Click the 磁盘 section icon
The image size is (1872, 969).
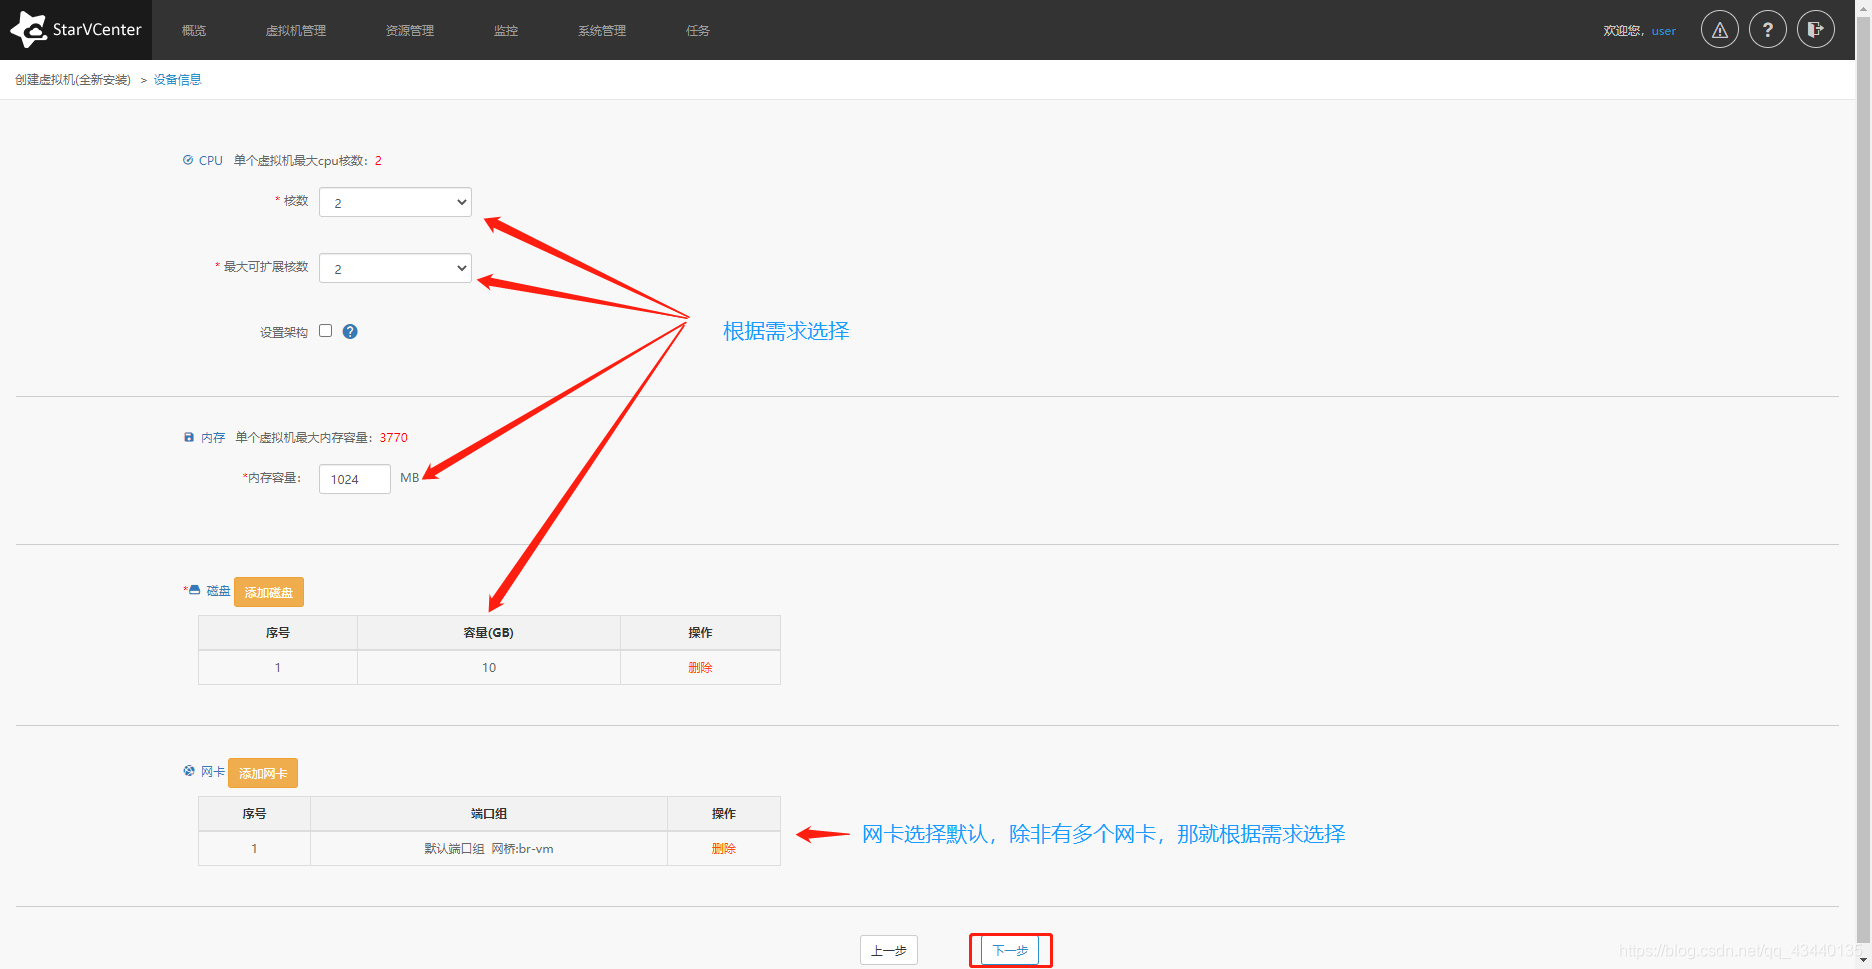(x=195, y=591)
